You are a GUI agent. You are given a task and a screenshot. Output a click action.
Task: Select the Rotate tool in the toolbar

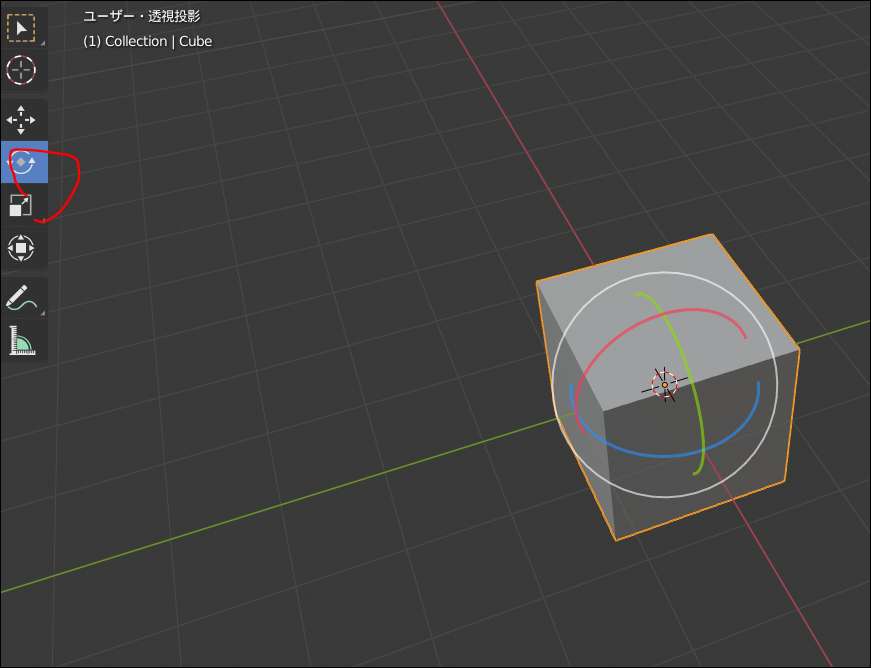pos(22,162)
